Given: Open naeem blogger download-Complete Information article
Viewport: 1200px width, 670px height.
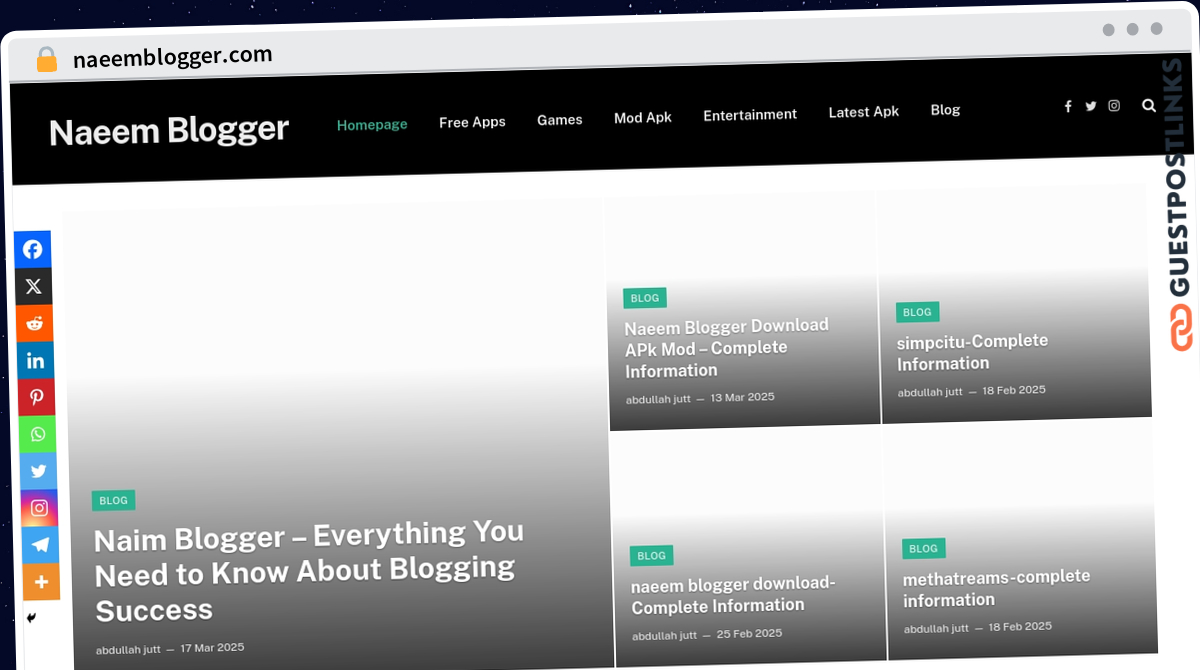Looking at the screenshot, I should click(733, 595).
